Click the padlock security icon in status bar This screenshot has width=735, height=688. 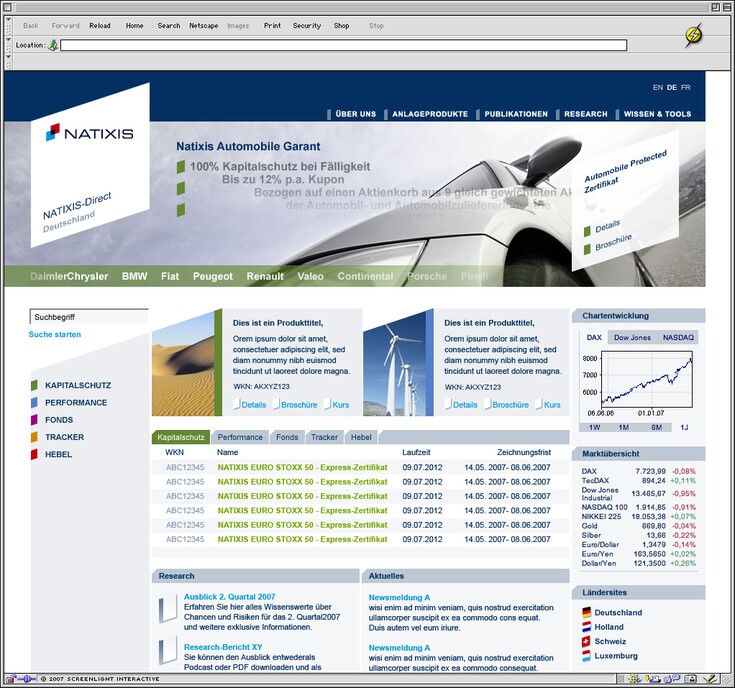[10, 679]
